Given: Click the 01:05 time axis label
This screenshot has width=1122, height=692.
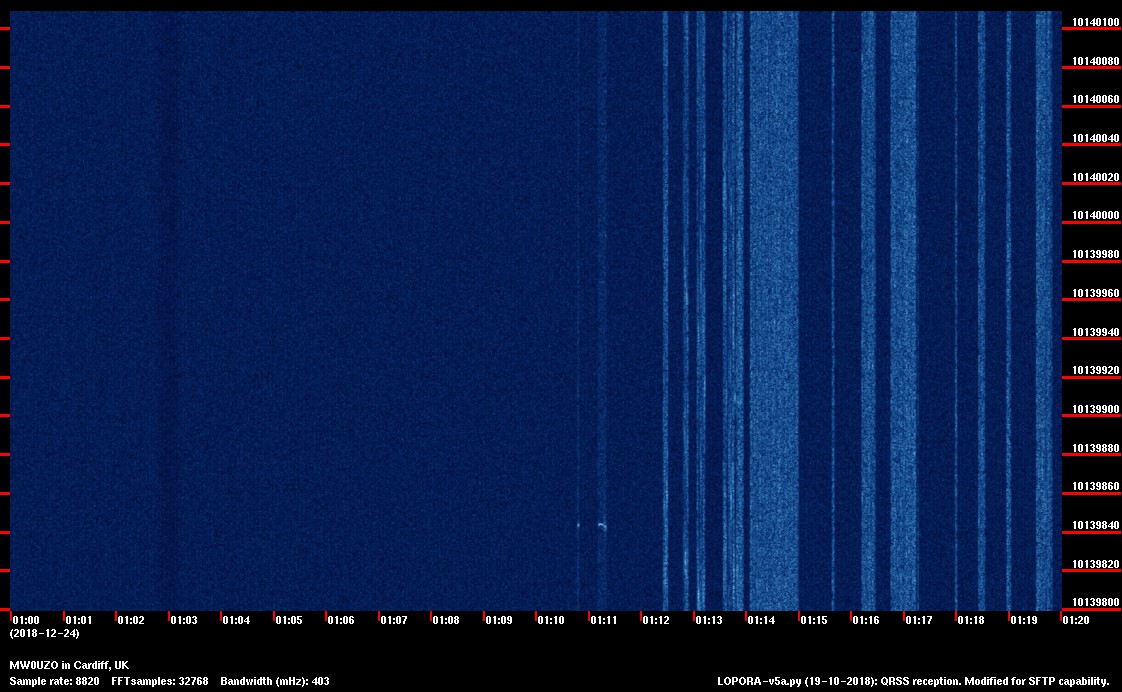Looking at the screenshot, I should coord(288,620).
